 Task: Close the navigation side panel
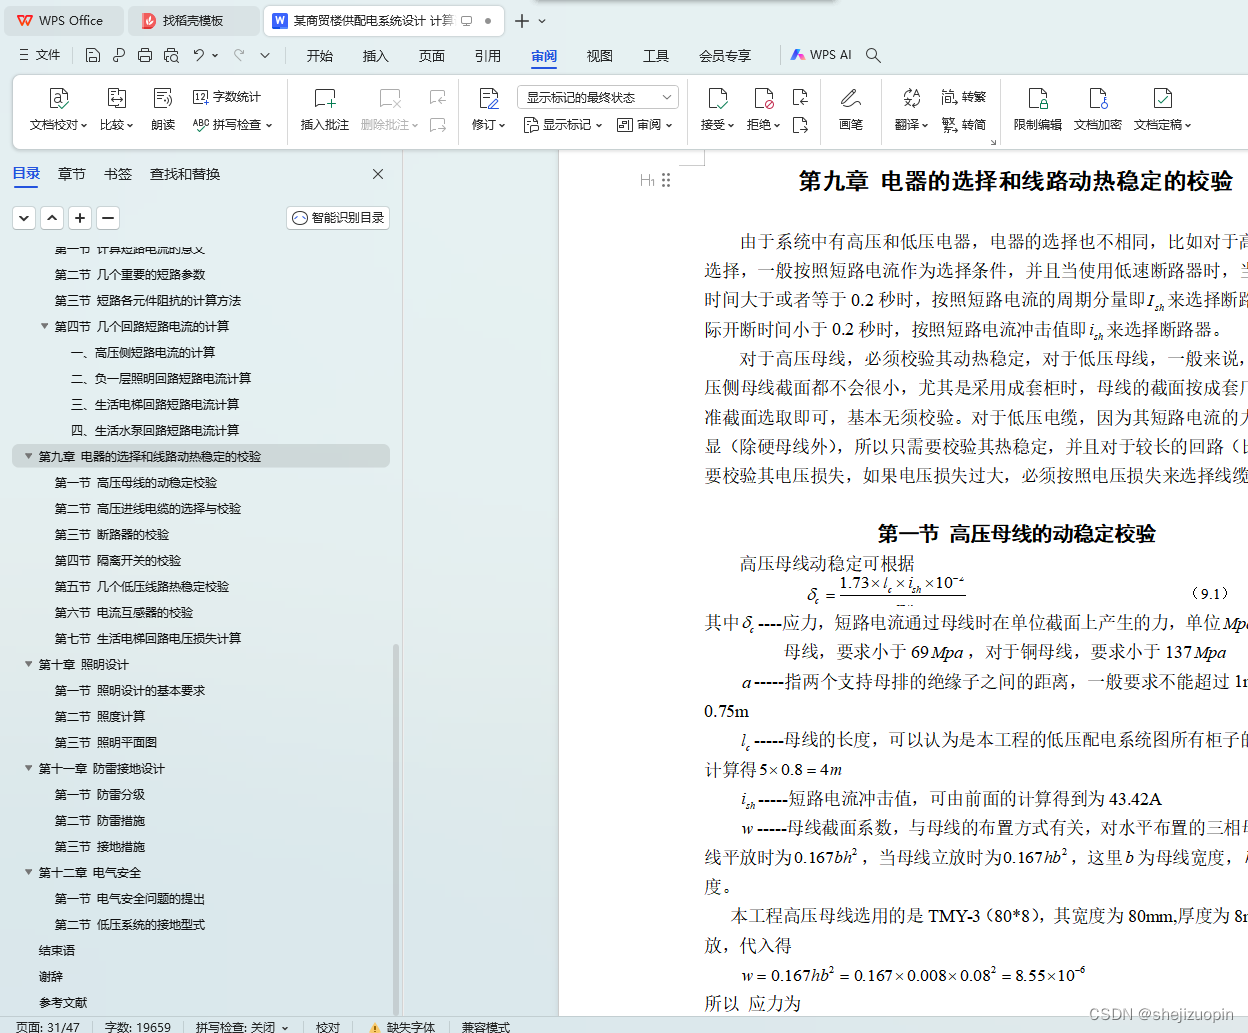[378, 174]
